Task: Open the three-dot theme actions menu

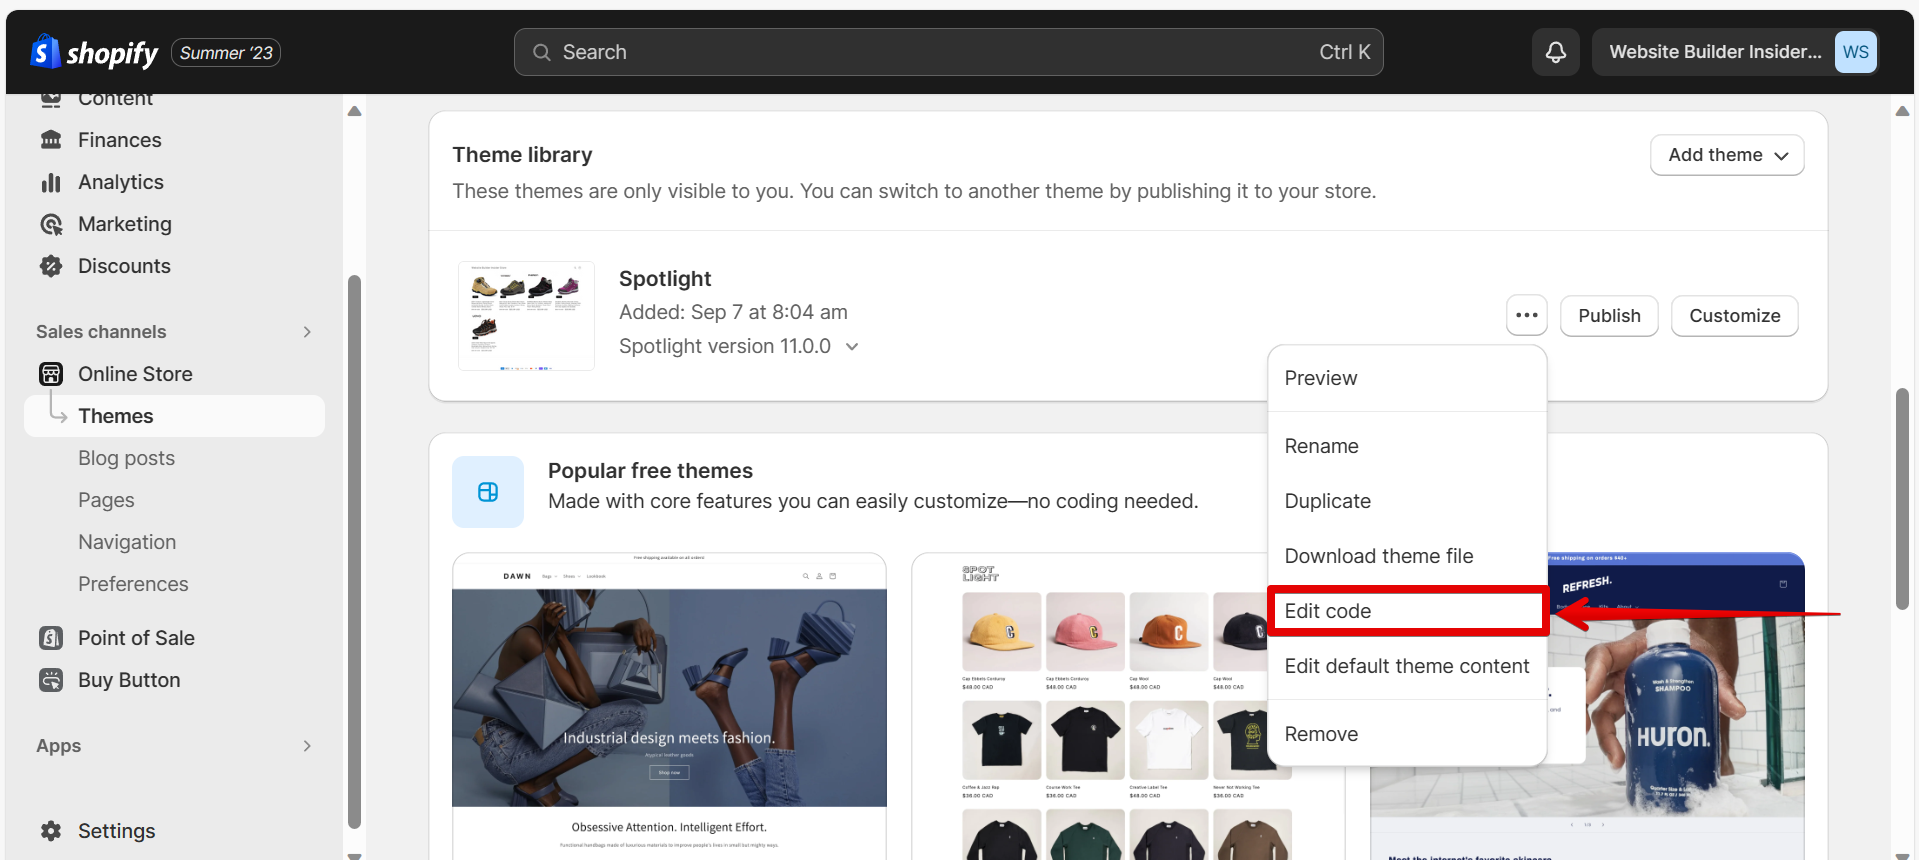Action: pyautogui.click(x=1526, y=316)
